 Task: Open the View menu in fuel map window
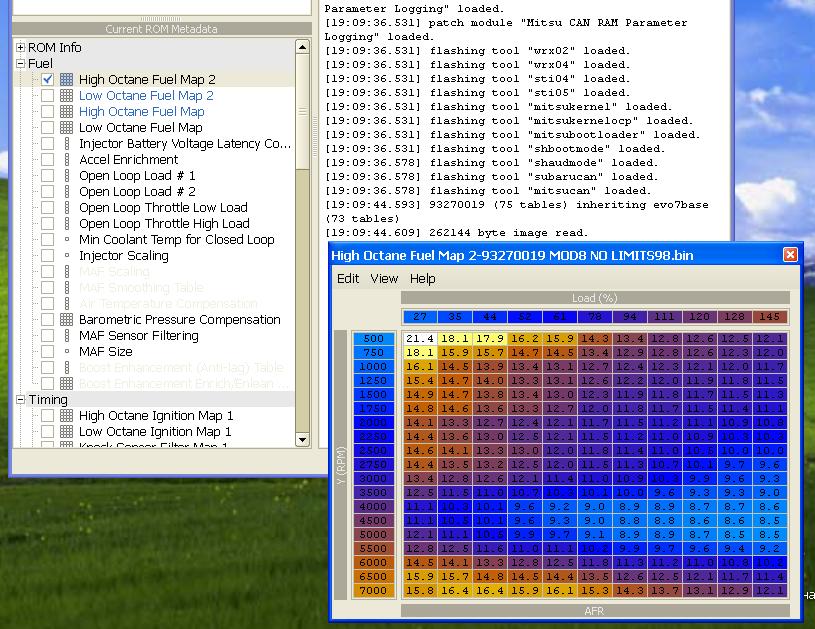coord(384,279)
